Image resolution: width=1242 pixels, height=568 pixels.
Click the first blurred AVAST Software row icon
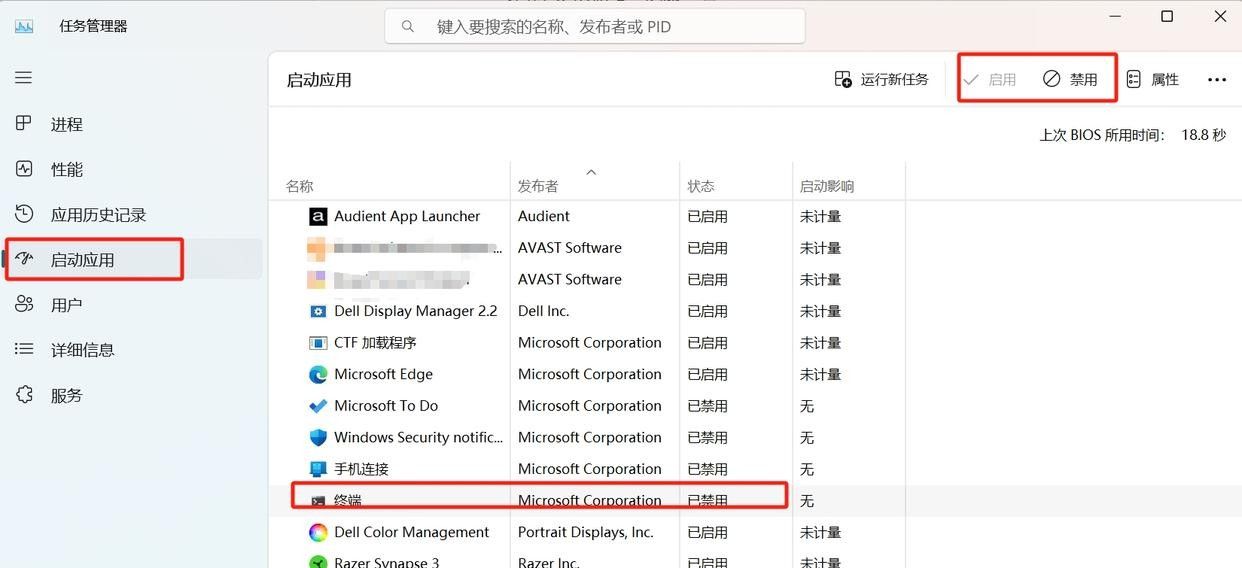click(318, 248)
